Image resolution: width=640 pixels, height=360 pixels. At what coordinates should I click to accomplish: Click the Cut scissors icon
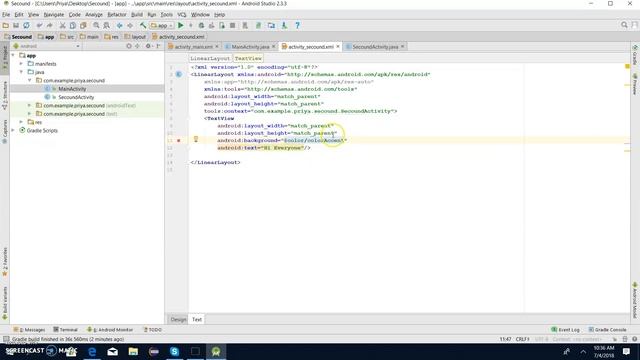pyautogui.click(x=62, y=25)
